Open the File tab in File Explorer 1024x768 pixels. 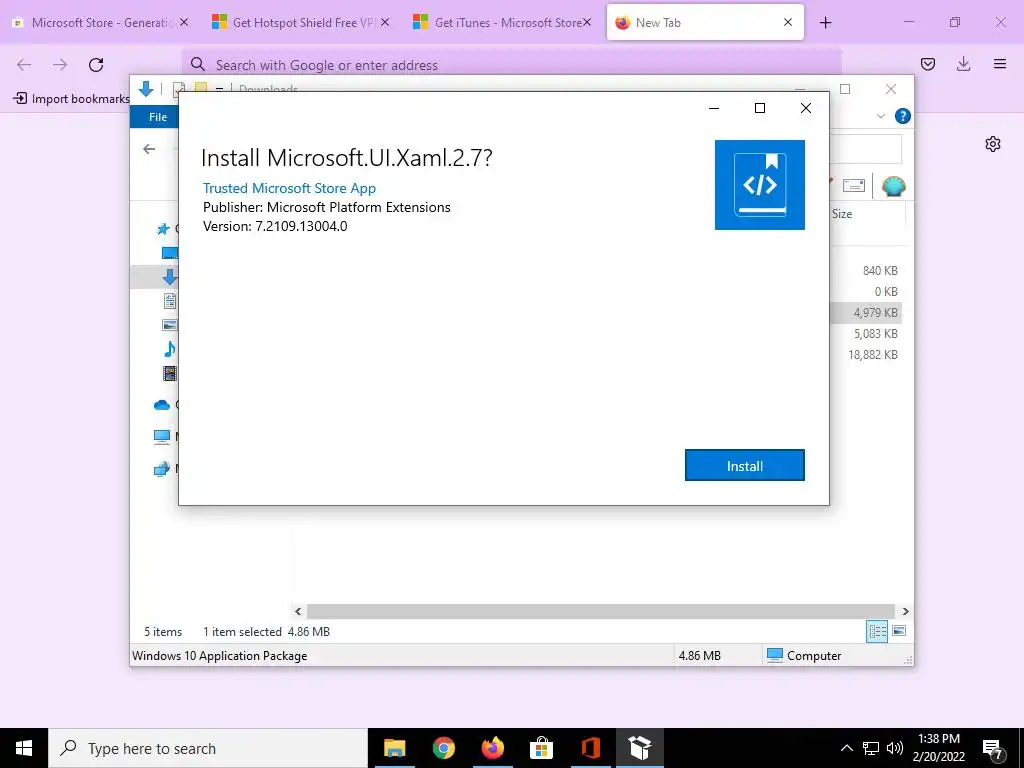point(157,117)
